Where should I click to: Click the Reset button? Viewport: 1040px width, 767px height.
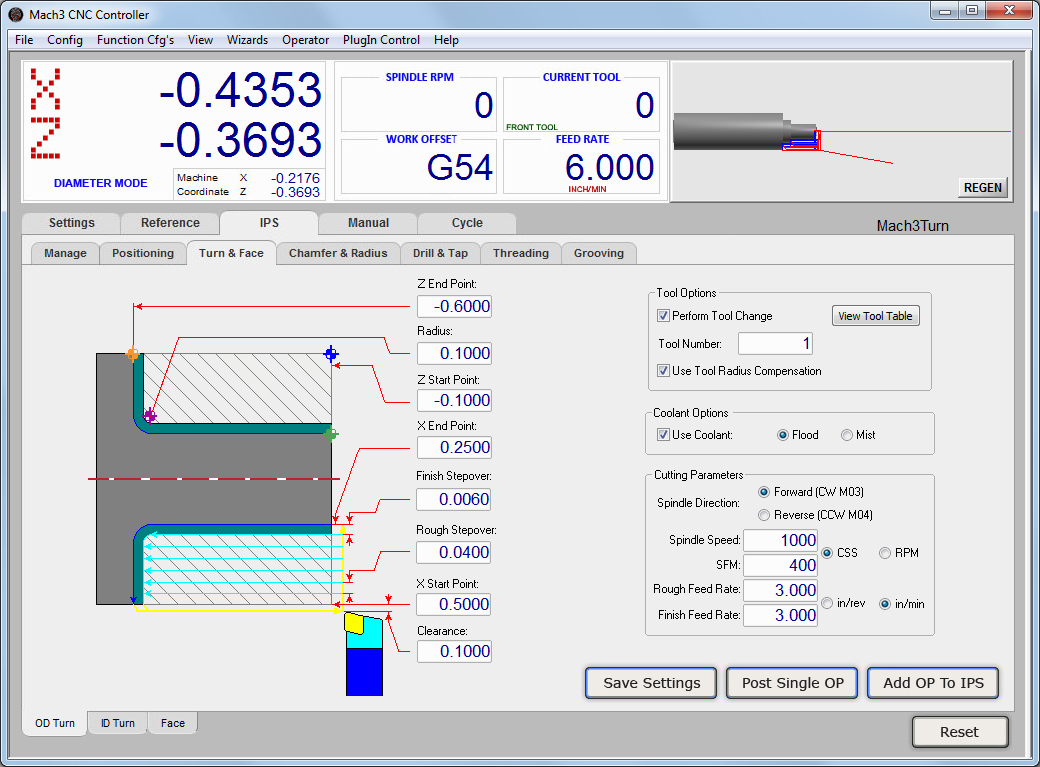[960, 732]
